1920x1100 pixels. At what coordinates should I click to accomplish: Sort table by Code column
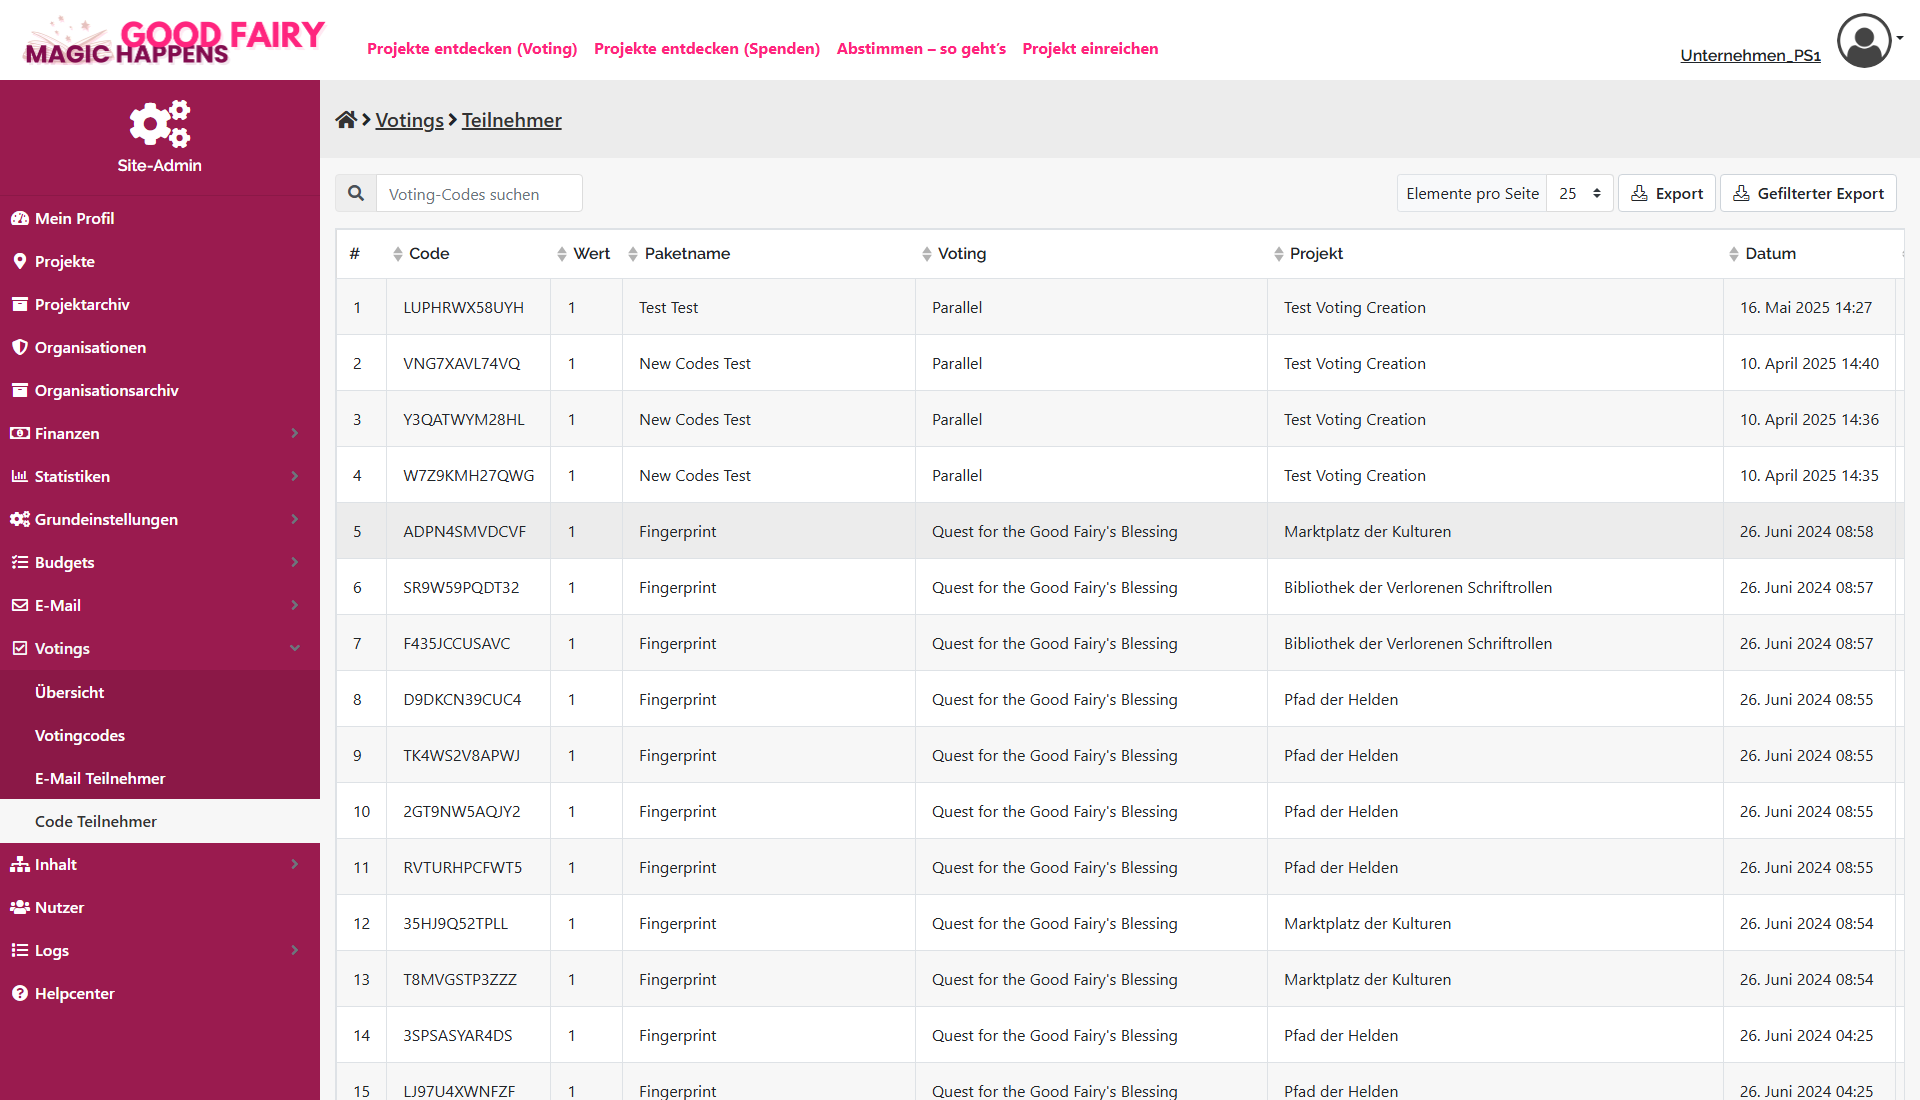click(398, 254)
